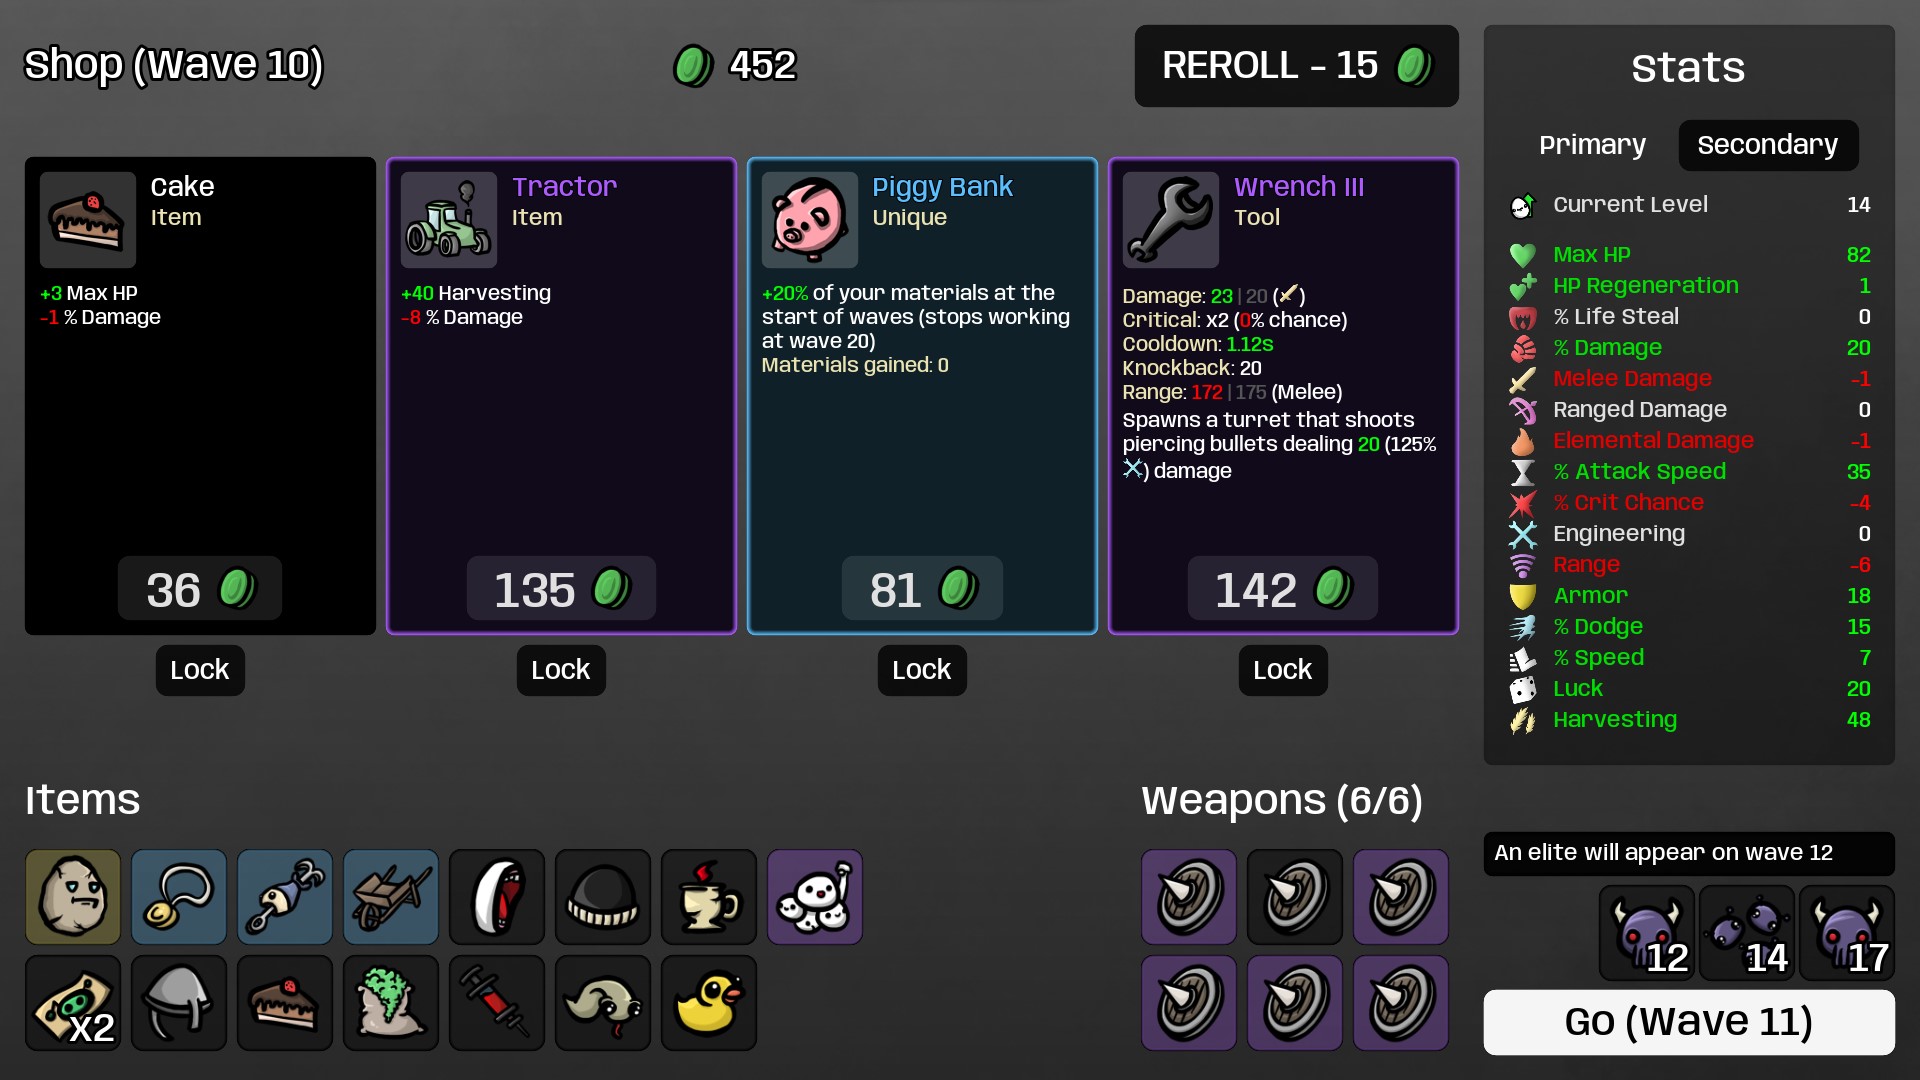This screenshot has width=1920, height=1080.
Task: Click the syringe item icon
Action: coord(497,1003)
